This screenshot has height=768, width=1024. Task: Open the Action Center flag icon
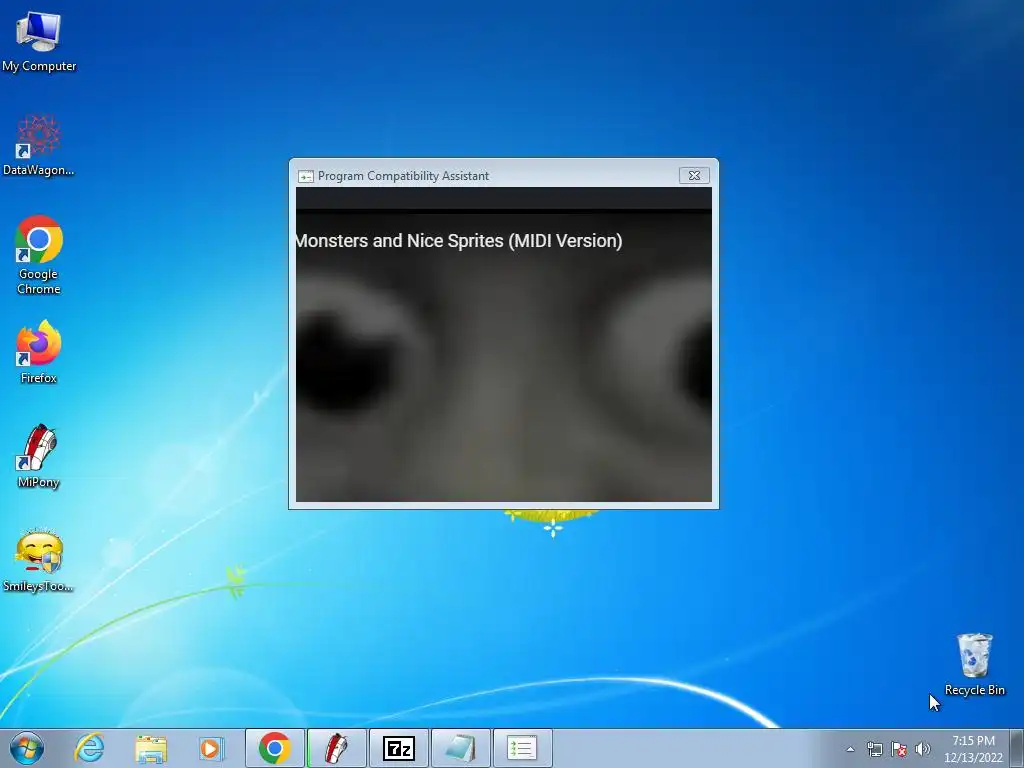(x=899, y=749)
